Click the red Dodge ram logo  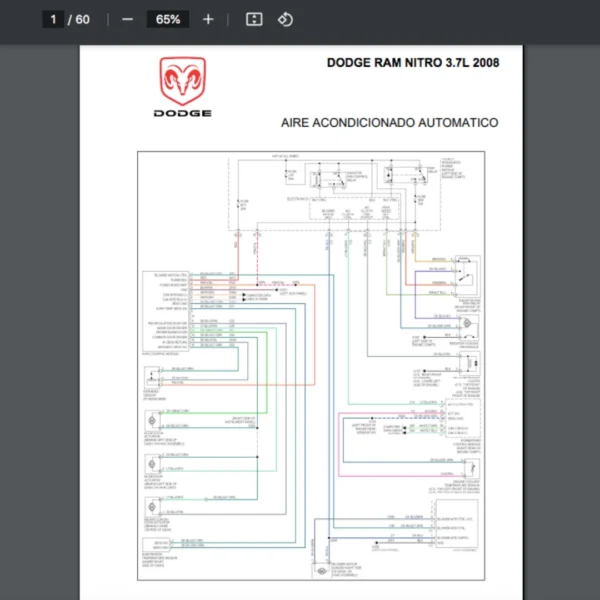coord(182,81)
